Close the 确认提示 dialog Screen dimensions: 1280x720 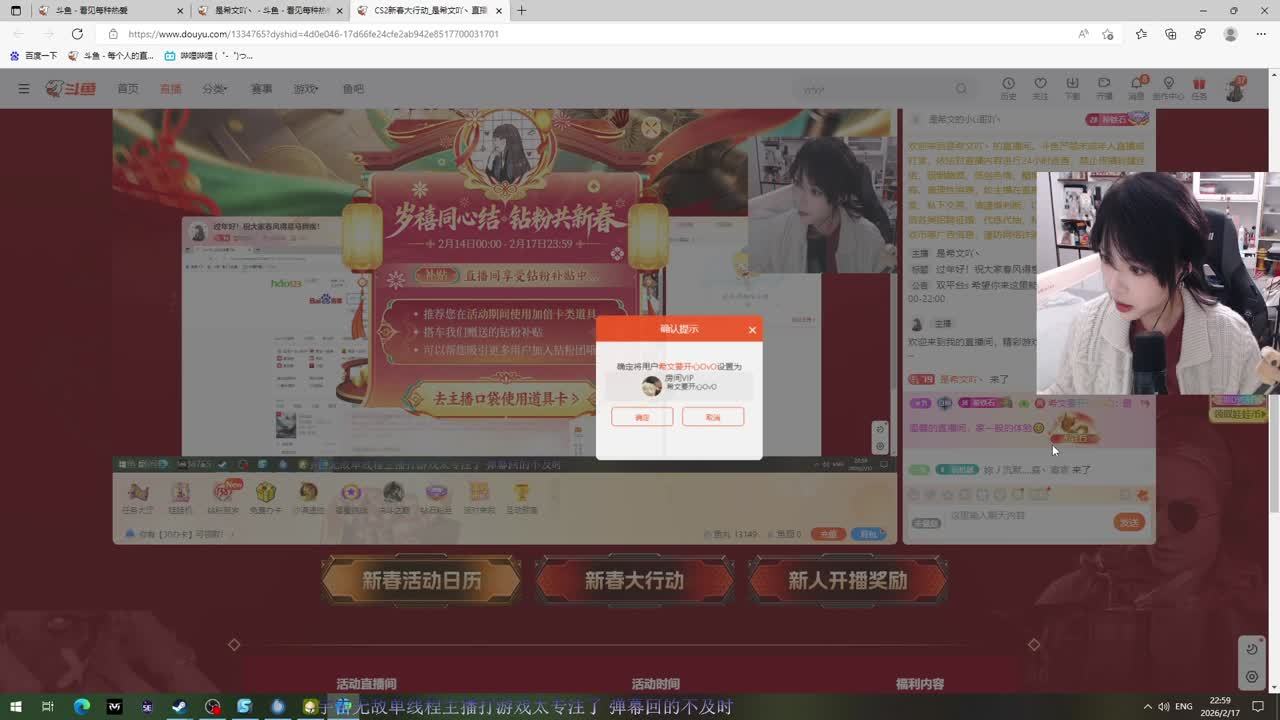[752, 329]
